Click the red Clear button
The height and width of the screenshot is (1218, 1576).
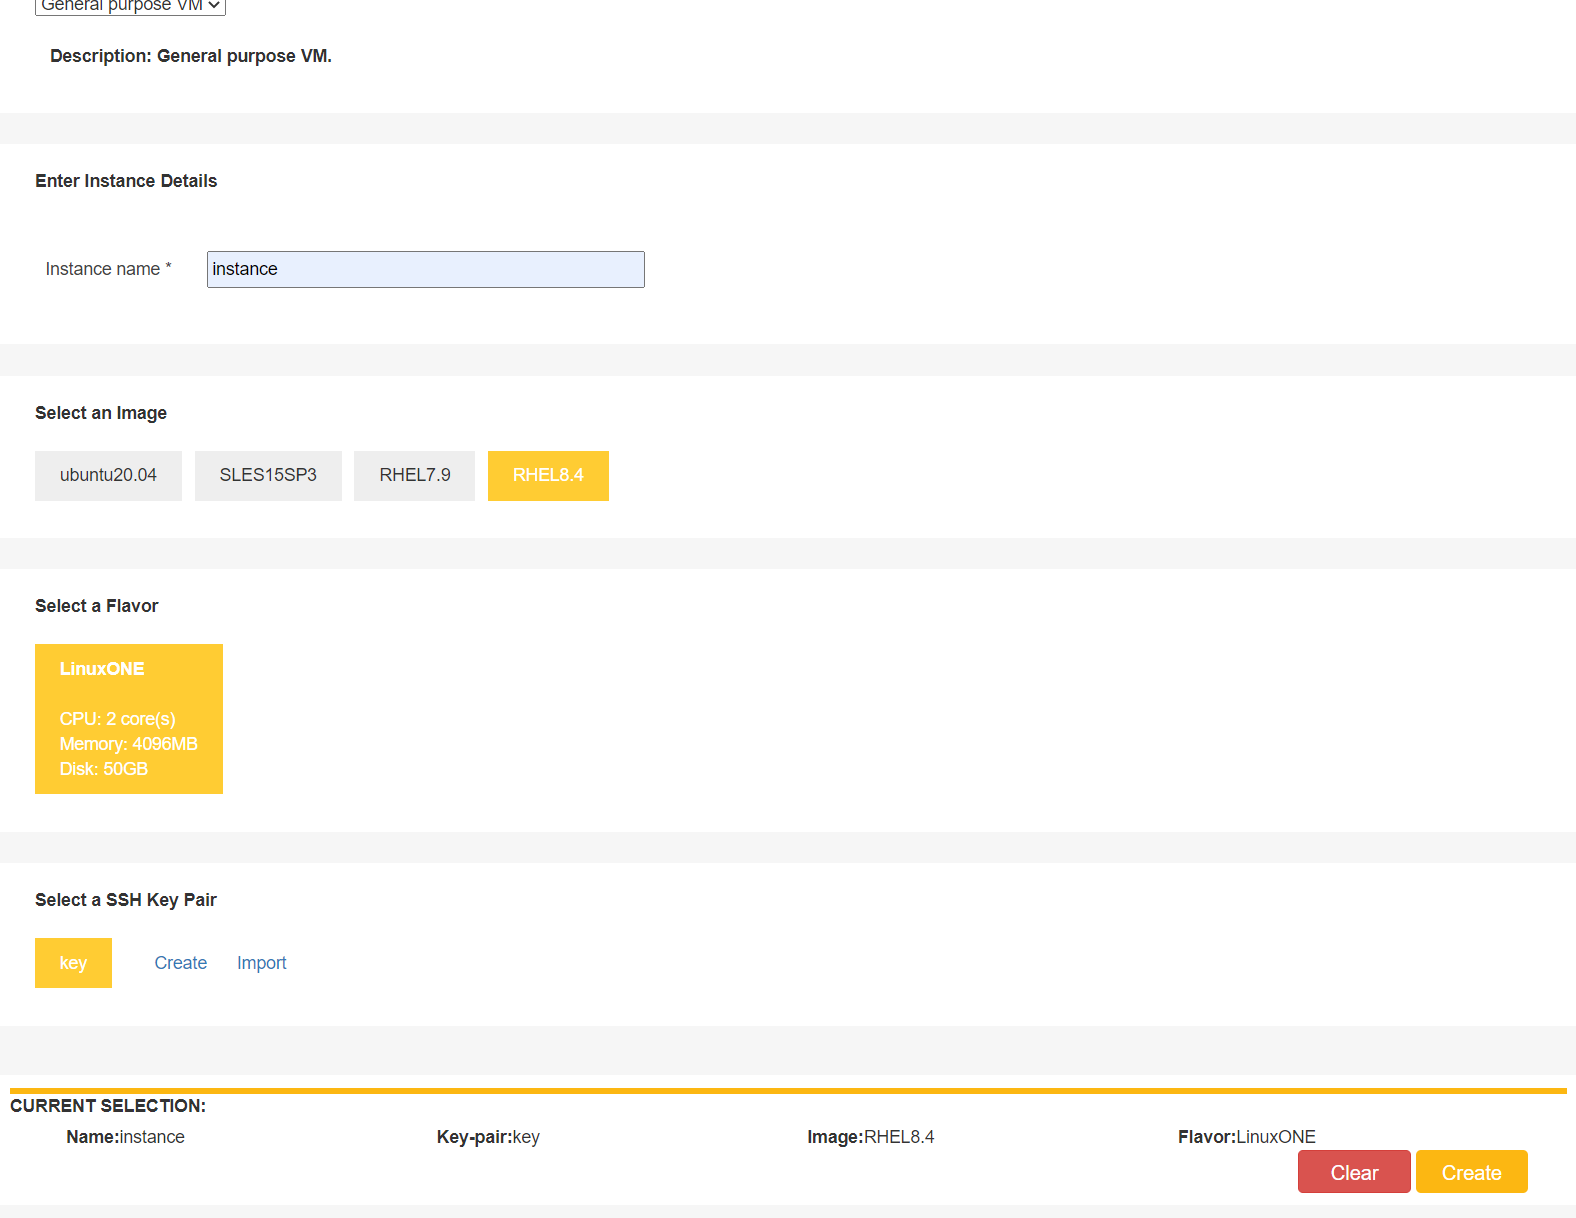[1354, 1172]
